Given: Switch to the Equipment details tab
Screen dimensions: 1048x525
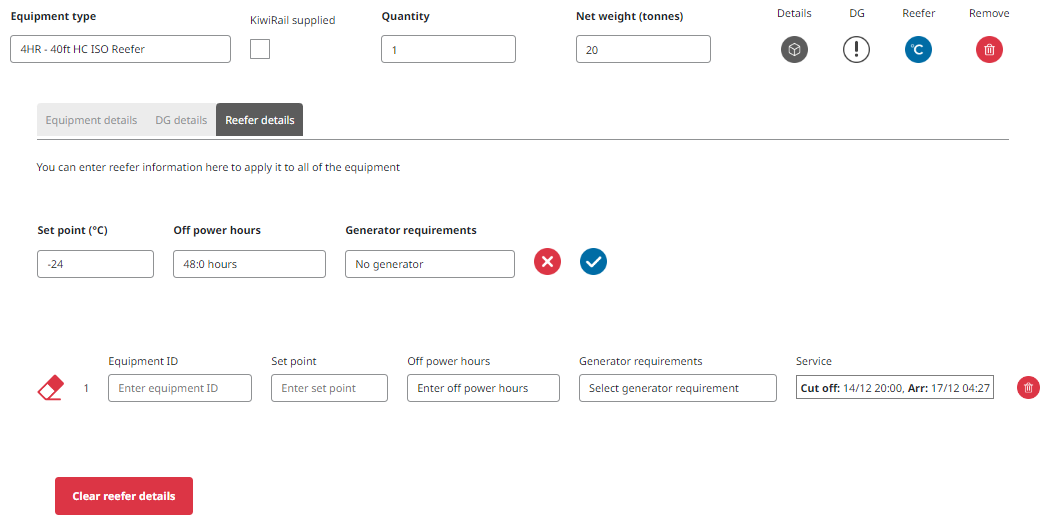Looking at the screenshot, I should click(x=91, y=120).
